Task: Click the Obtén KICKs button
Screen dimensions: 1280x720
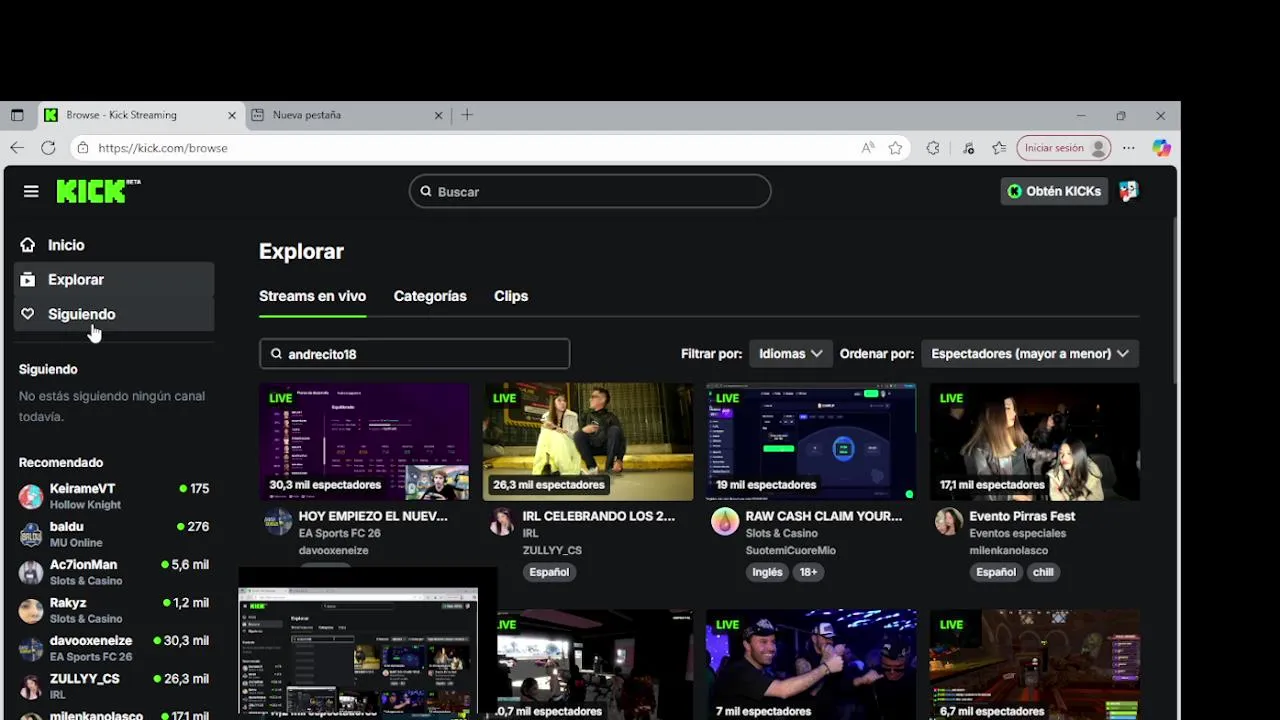Action: 1054,191
